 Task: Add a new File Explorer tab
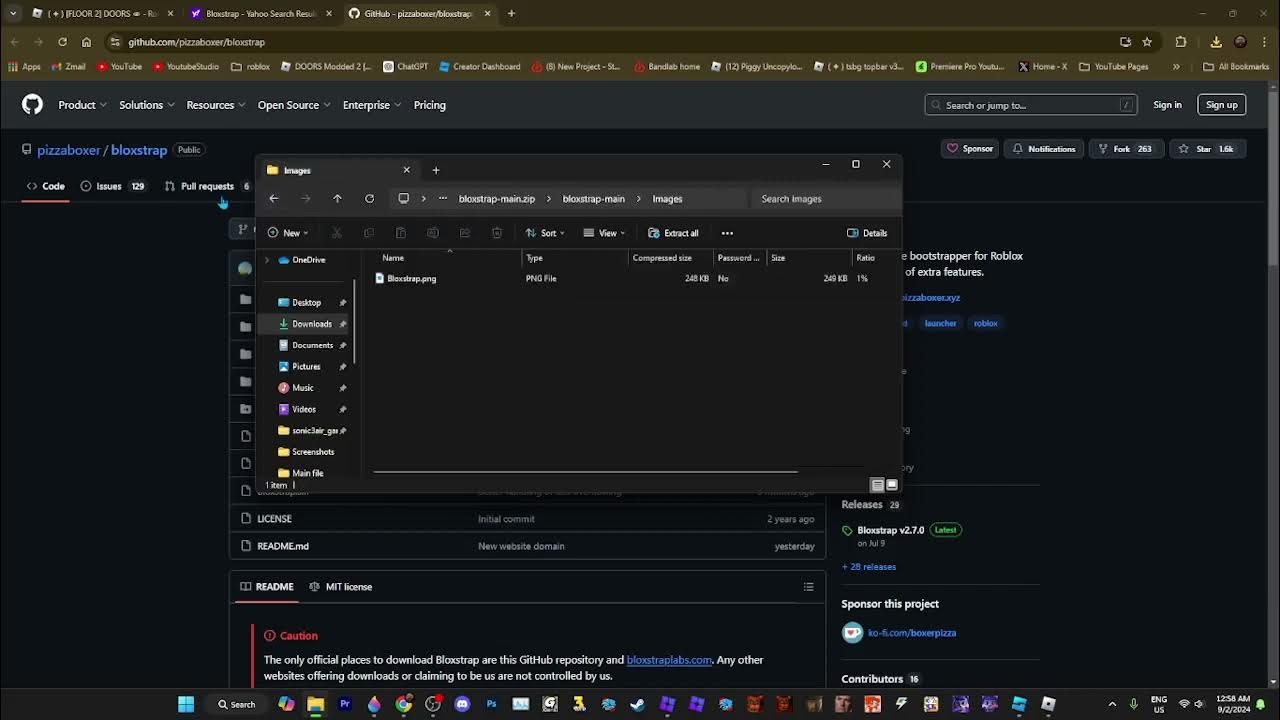coord(435,170)
